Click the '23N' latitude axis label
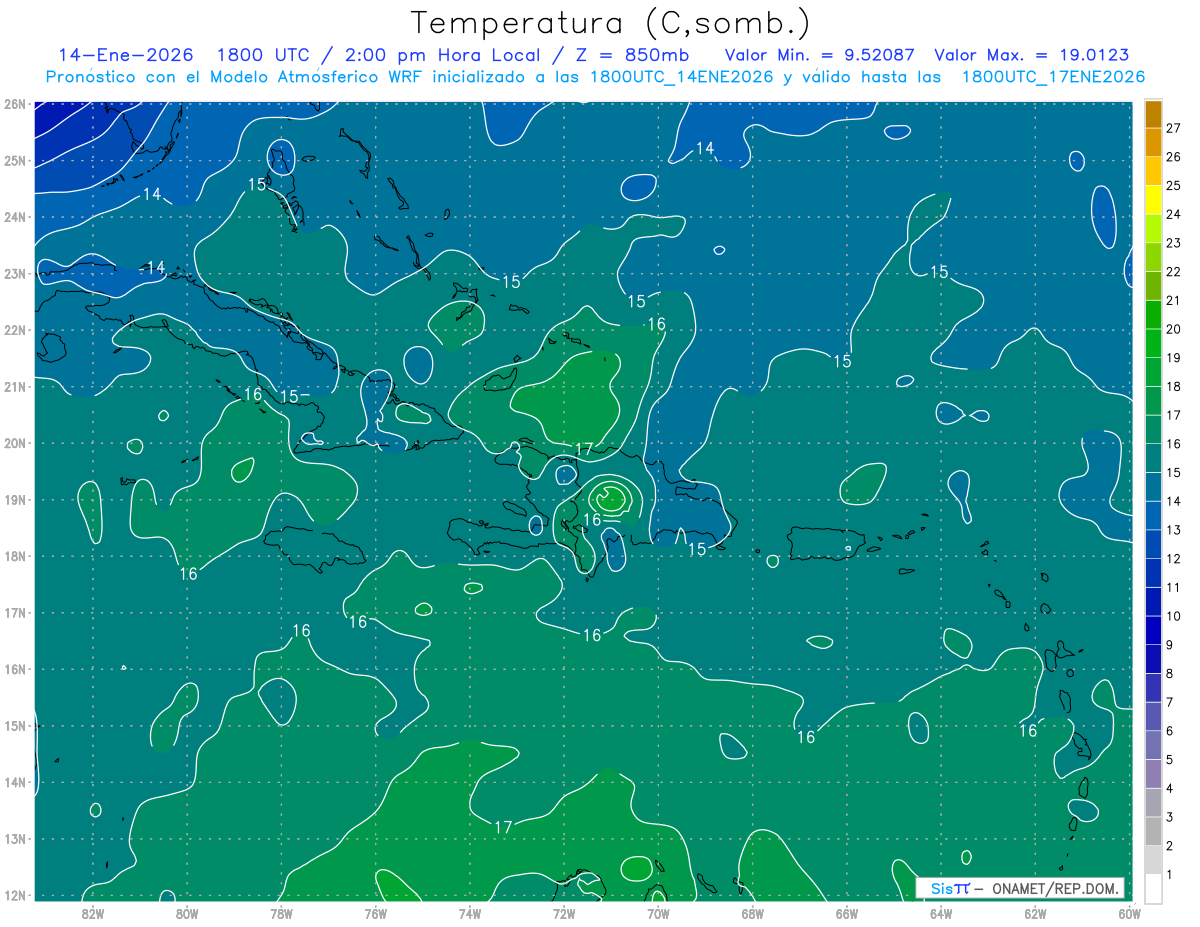This screenshot has width=1200, height=927. point(15,273)
